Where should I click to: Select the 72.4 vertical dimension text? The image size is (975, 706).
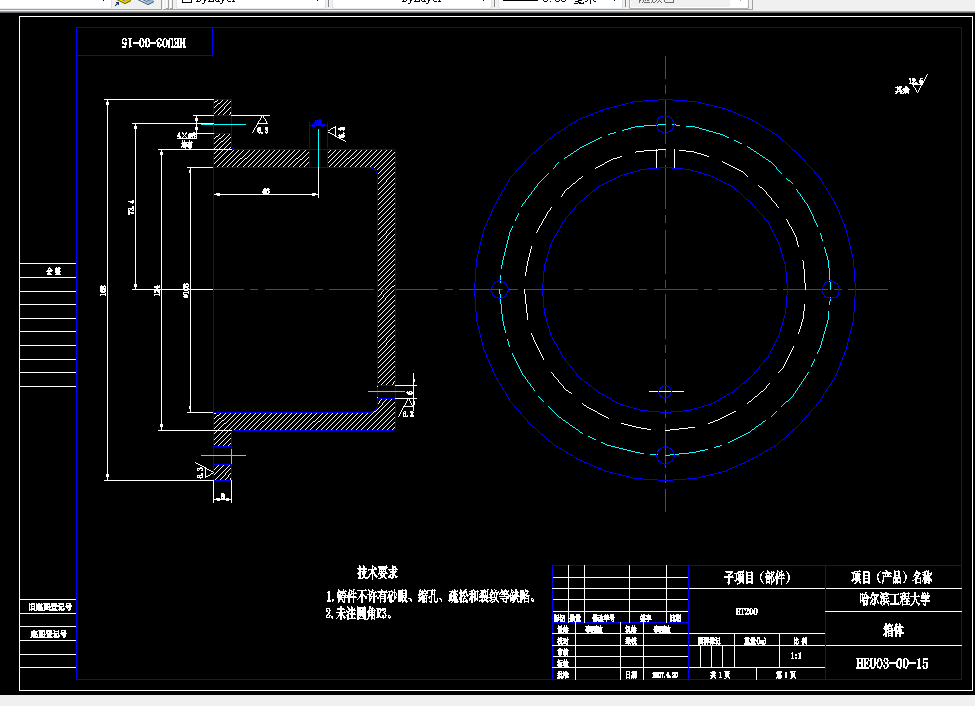click(131, 207)
